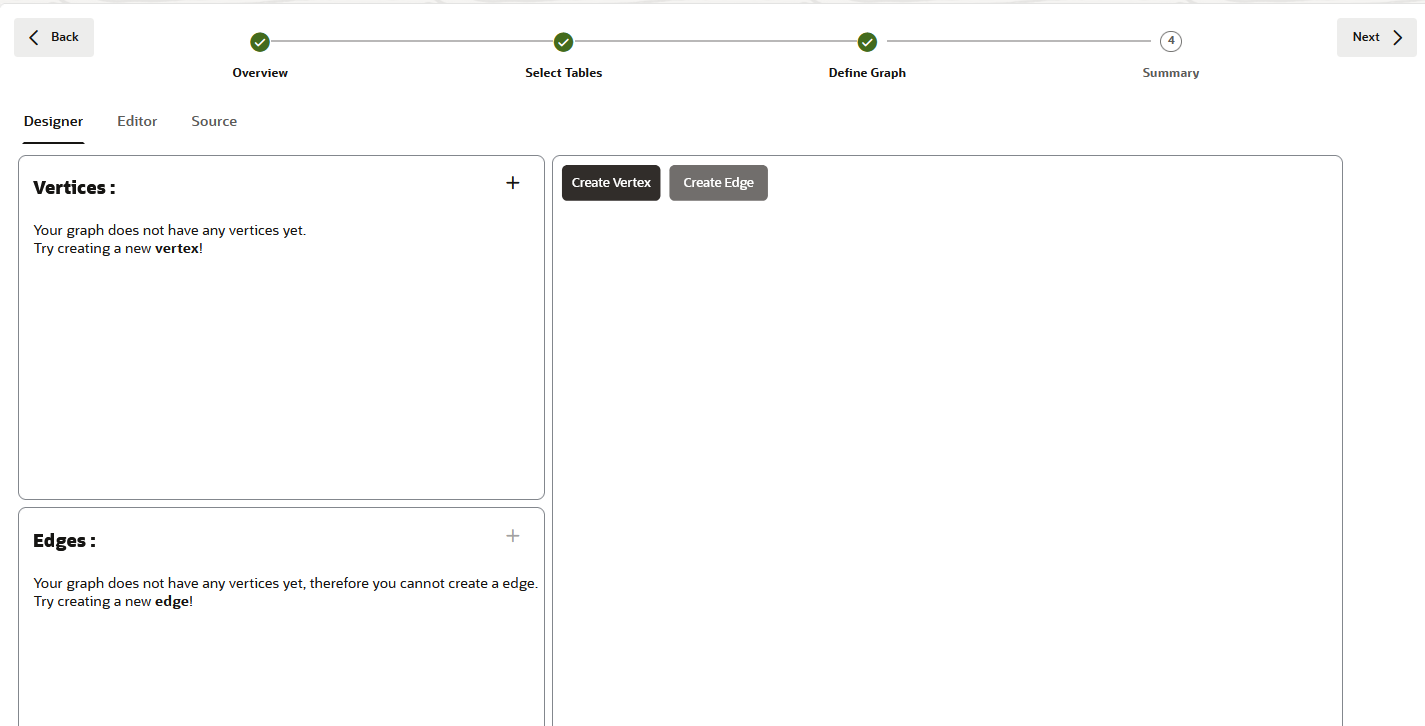Click the Define Graph step label
The image size is (1425, 726).
tap(866, 72)
